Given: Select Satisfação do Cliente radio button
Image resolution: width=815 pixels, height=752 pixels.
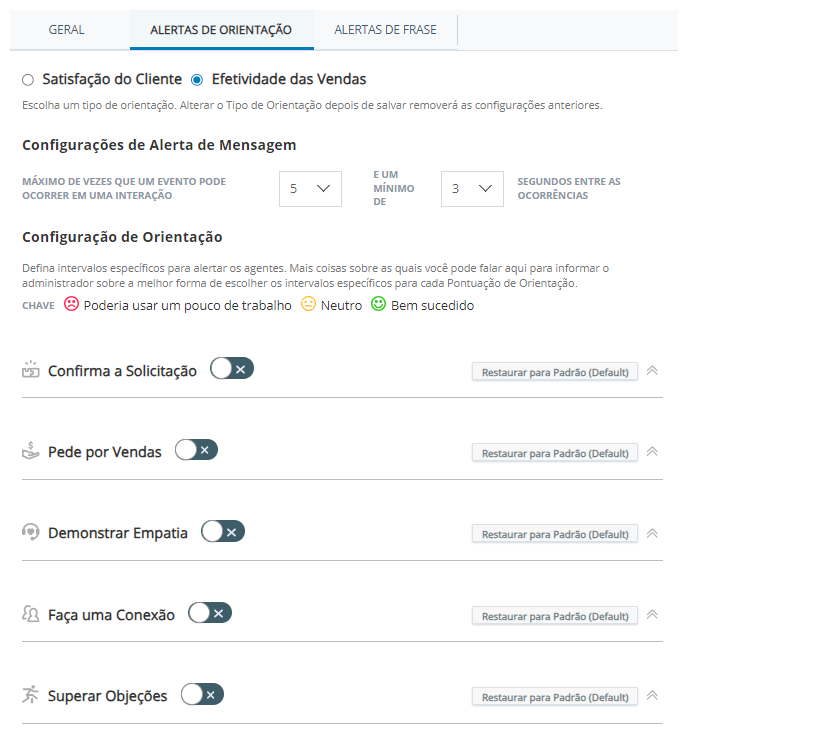Looking at the screenshot, I should click(x=28, y=80).
